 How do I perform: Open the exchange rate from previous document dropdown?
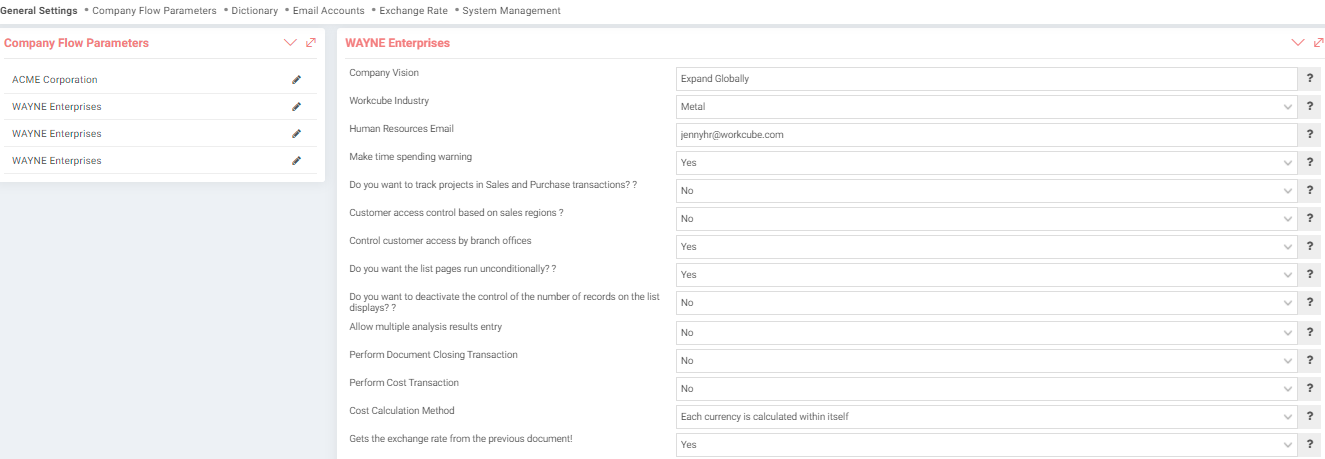click(x=986, y=445)
